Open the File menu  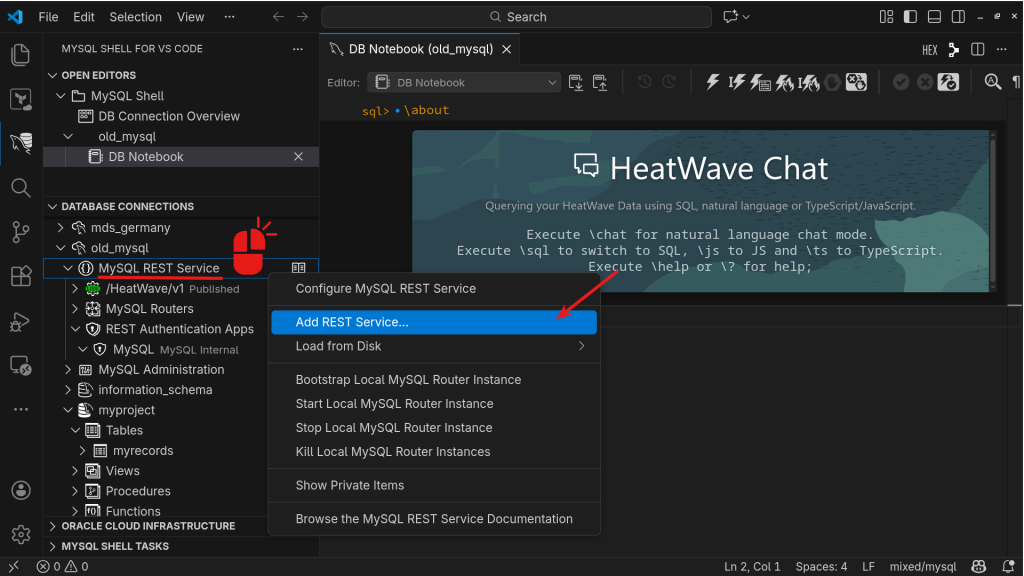click(x=48, y=17)
